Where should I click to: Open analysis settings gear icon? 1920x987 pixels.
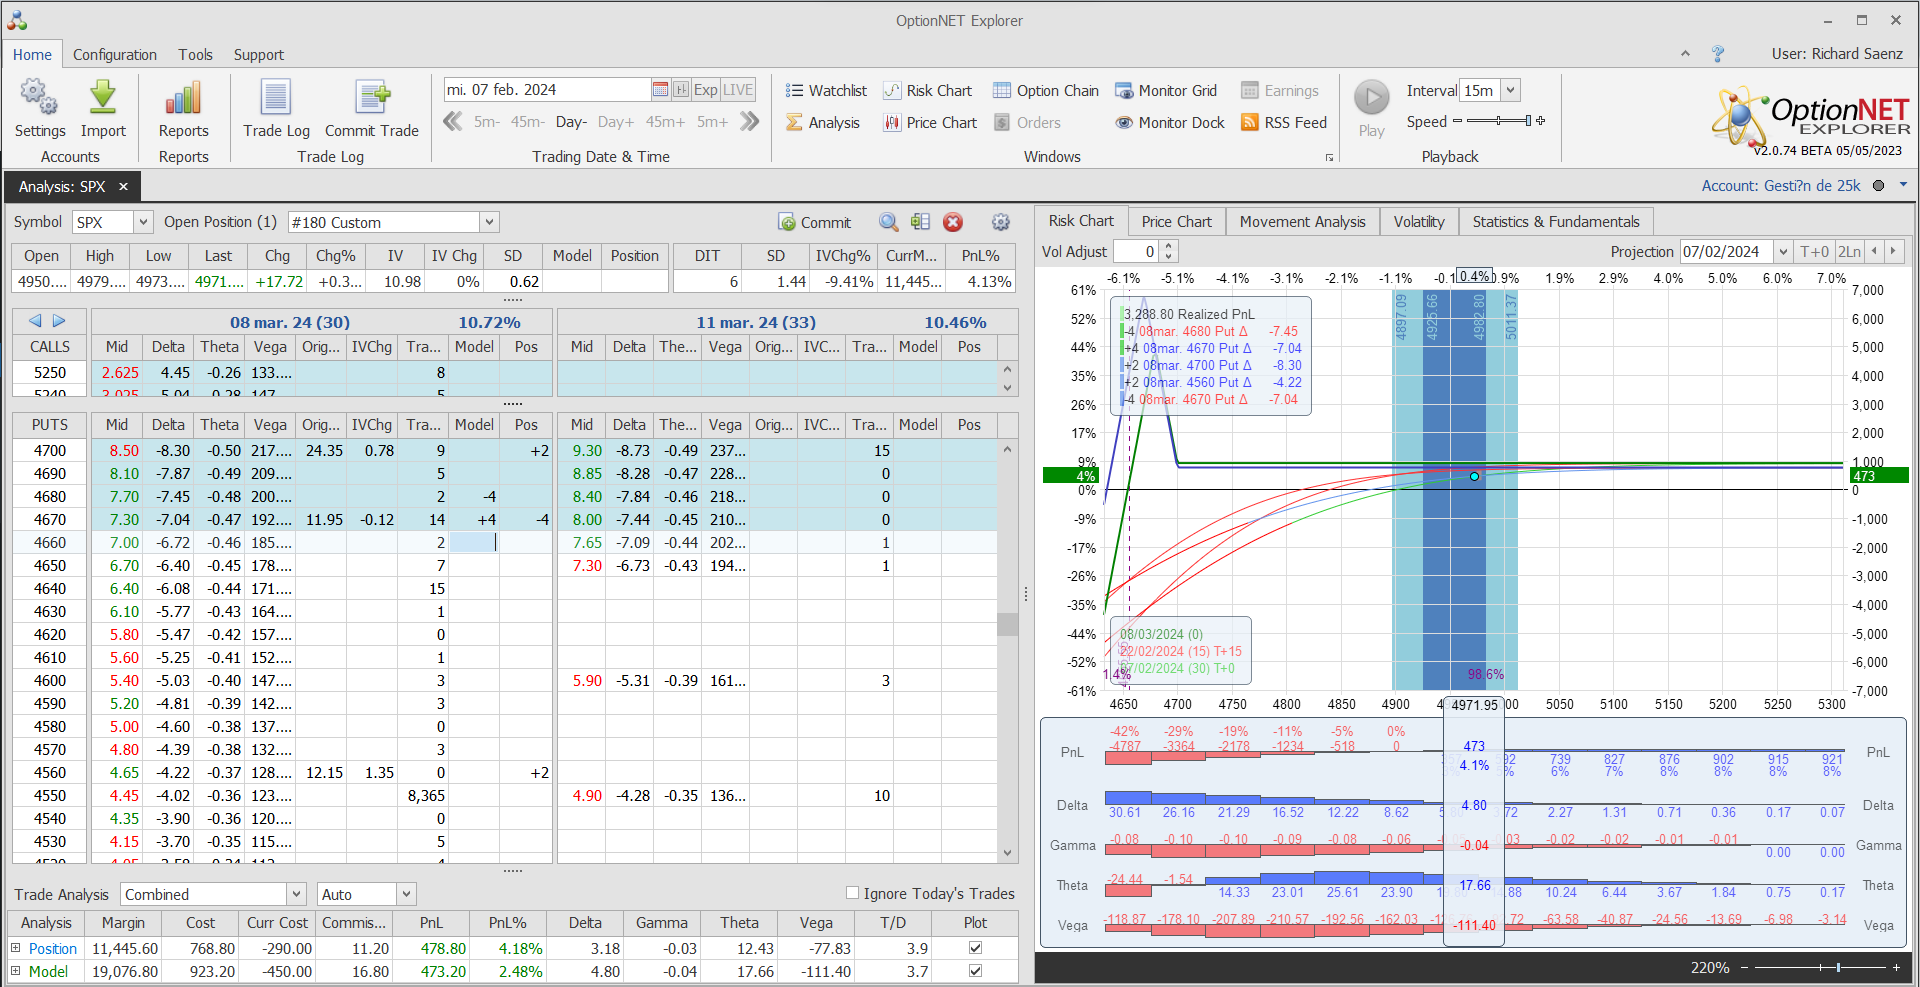pos(1000,222)
